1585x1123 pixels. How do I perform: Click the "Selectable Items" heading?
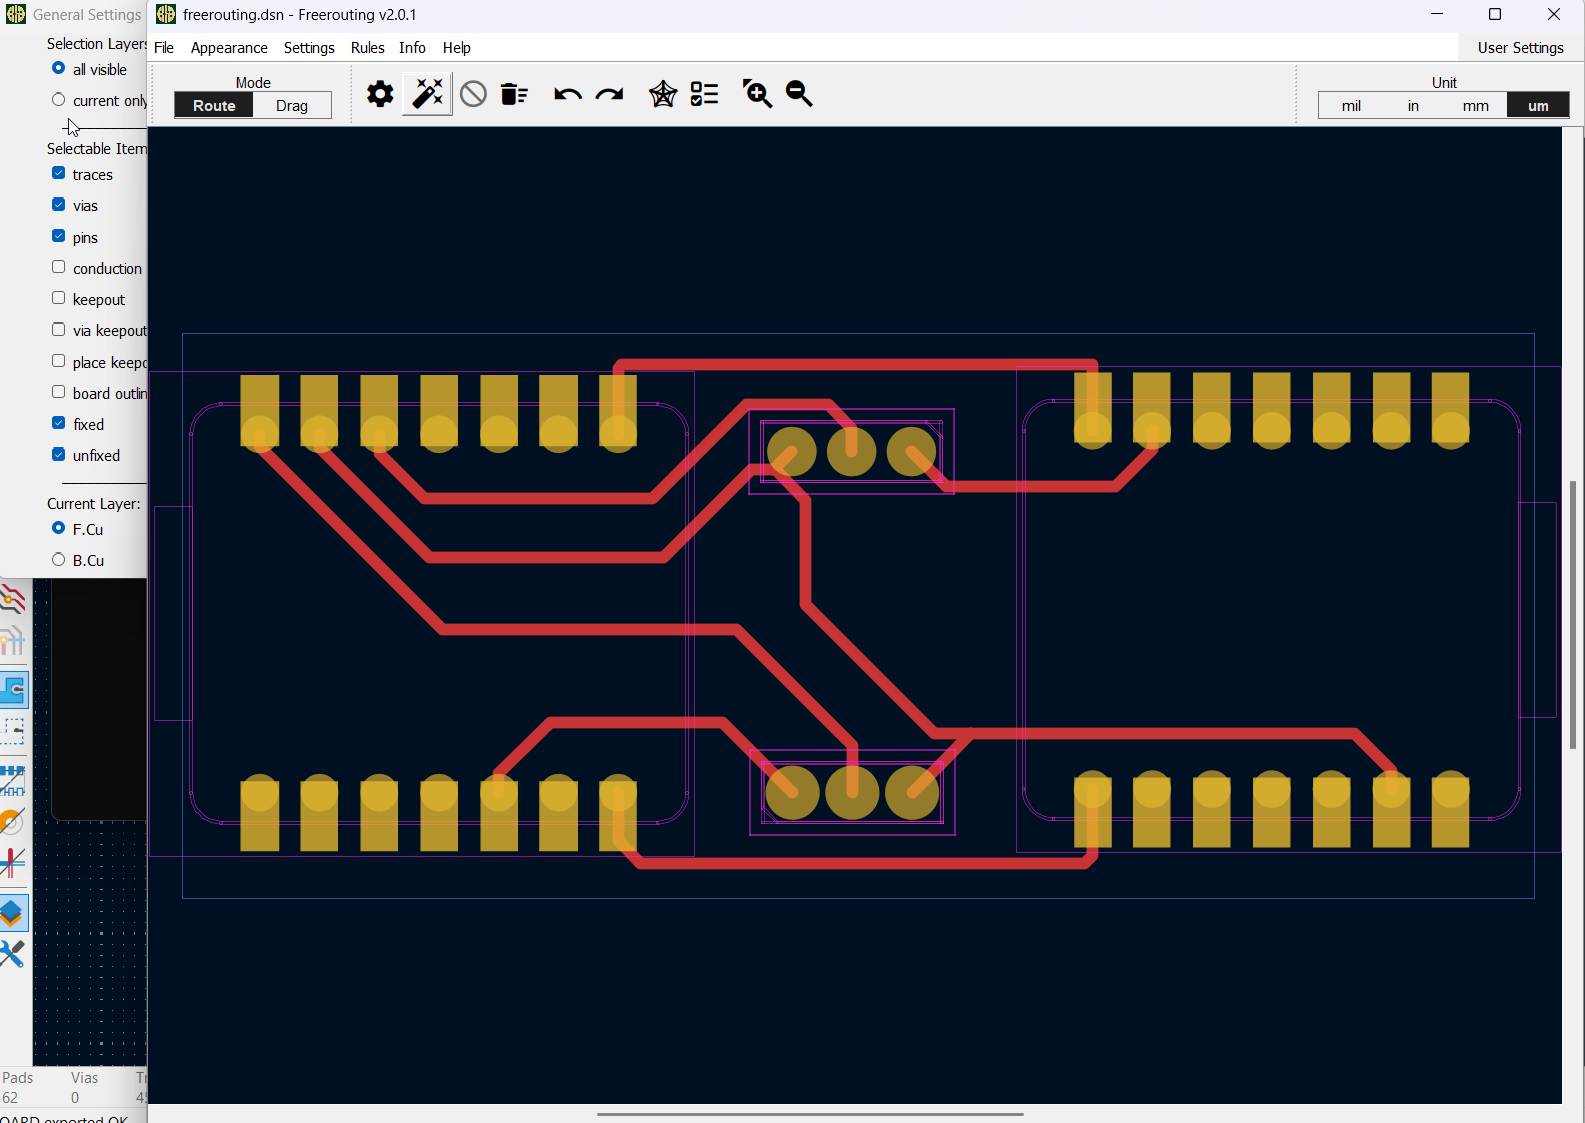tap(97, 148)
